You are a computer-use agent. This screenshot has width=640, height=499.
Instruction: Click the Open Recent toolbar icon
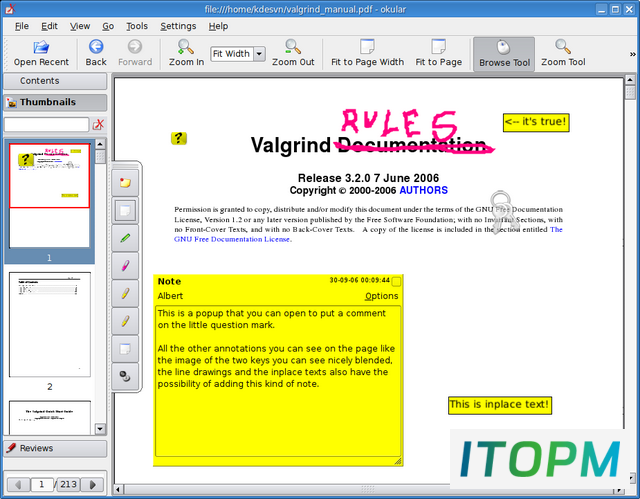[x=41, y=47]
